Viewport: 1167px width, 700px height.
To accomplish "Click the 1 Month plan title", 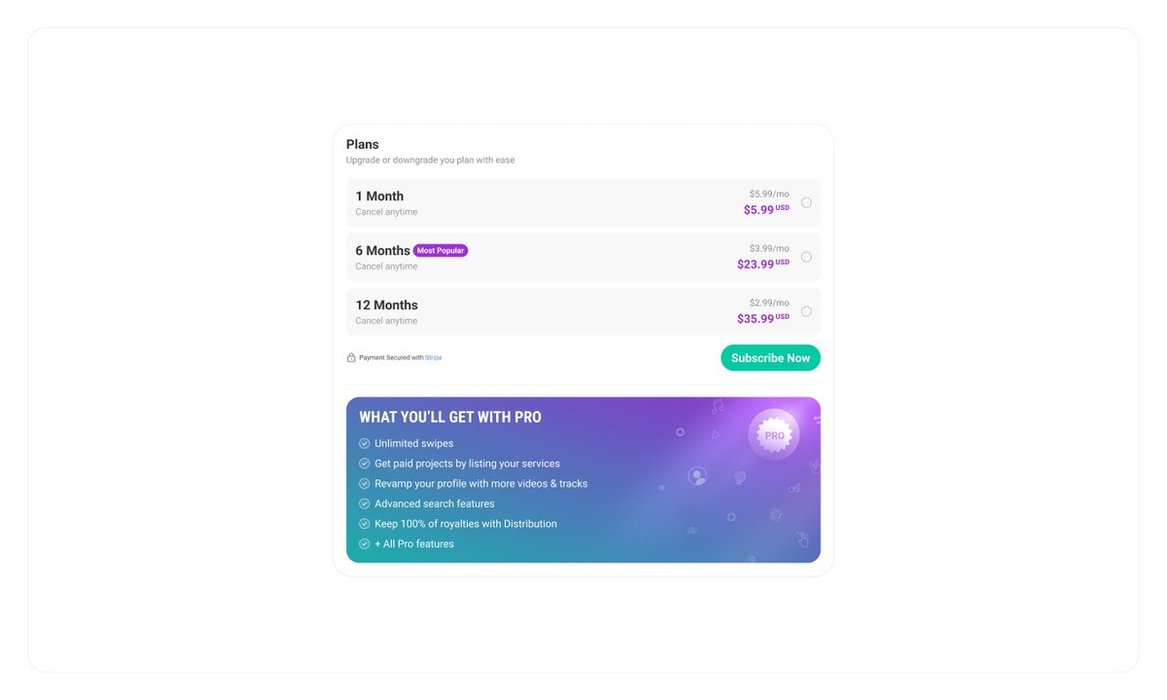I will click(380, 196).
